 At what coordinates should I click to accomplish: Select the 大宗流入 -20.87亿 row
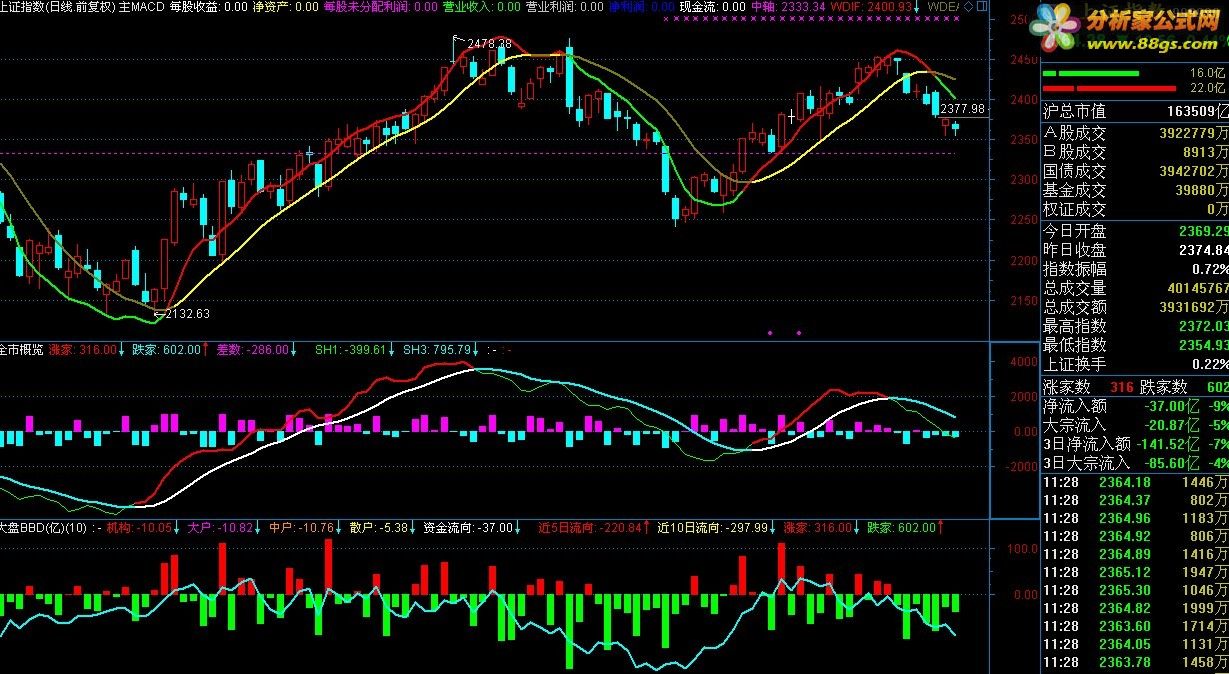(x=1135, y=425)
